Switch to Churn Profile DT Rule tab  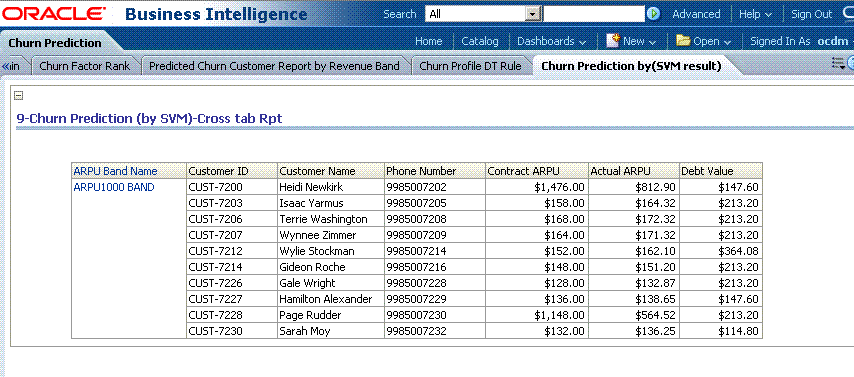click(470, 66)
